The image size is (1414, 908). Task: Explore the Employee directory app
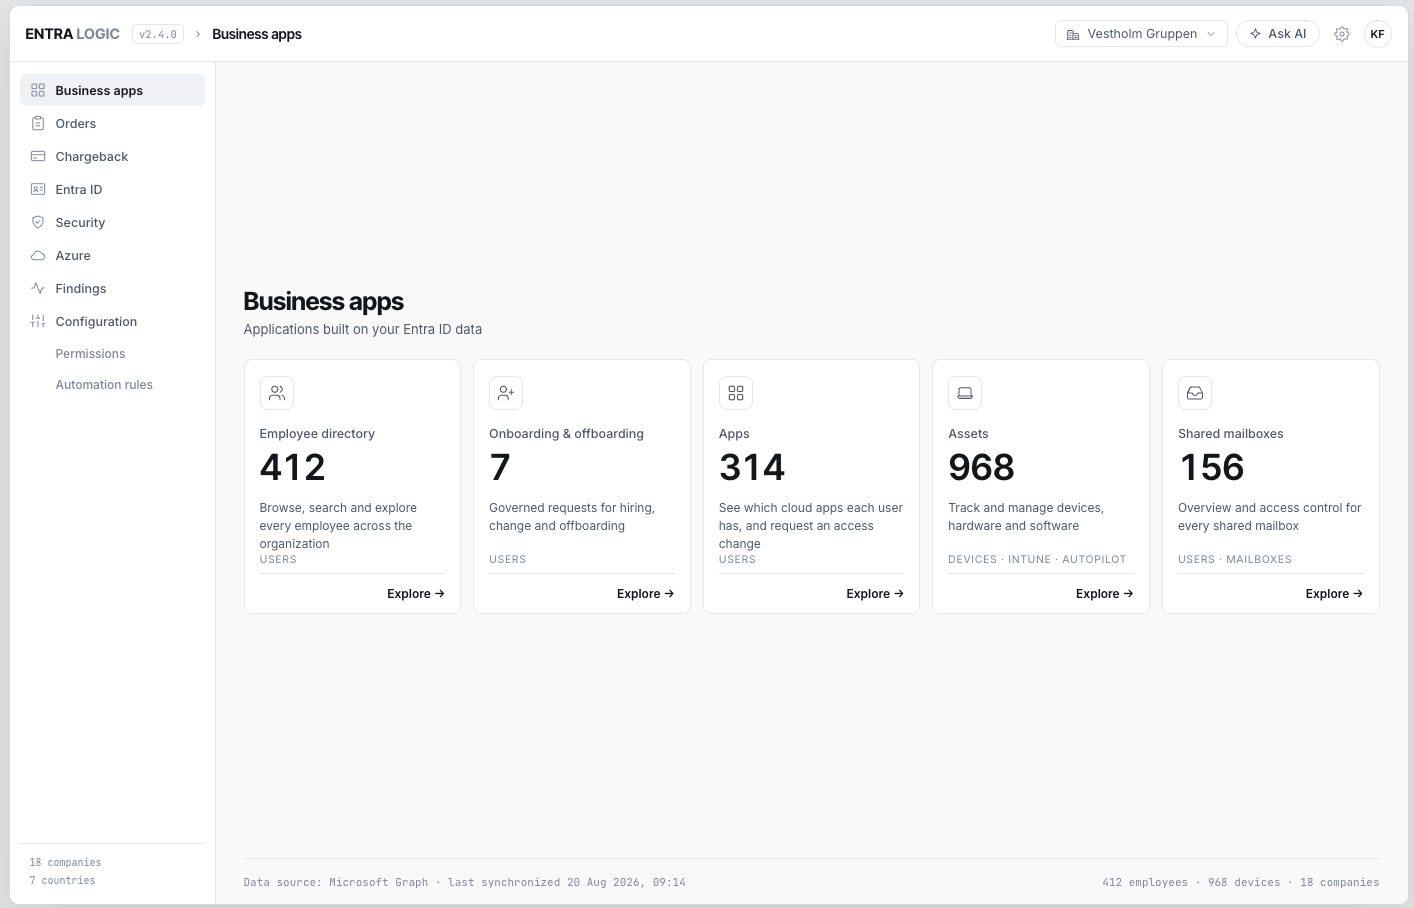[x=416, y=594]
